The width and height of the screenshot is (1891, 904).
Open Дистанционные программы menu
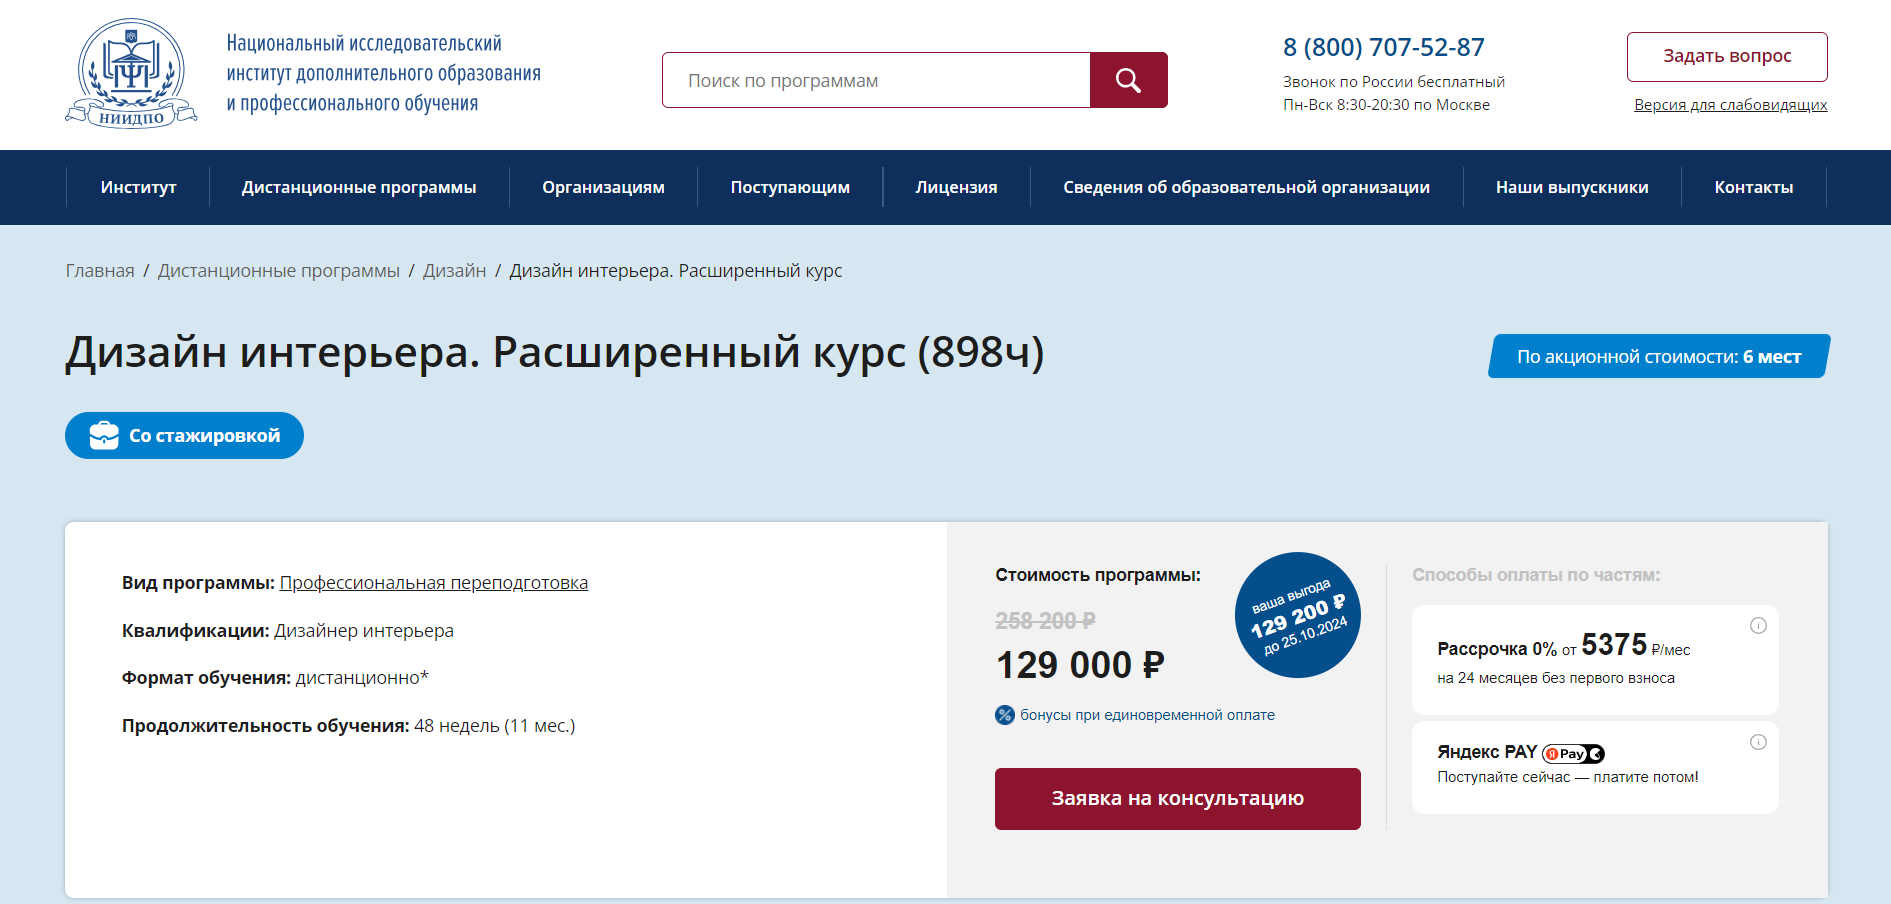pos(359,187)
